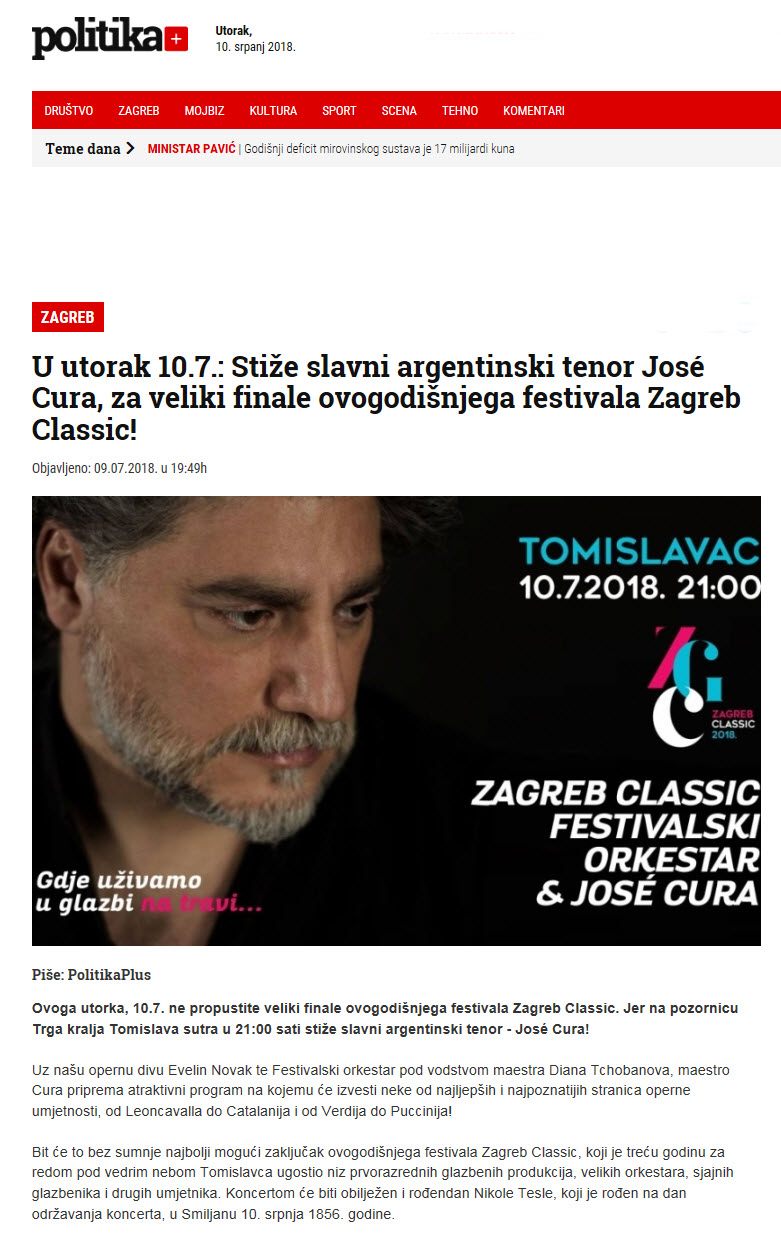Screen dimensions: 781x1241
Task: Click the arrow beside Teme dana
Action: [x=130, y=149]
